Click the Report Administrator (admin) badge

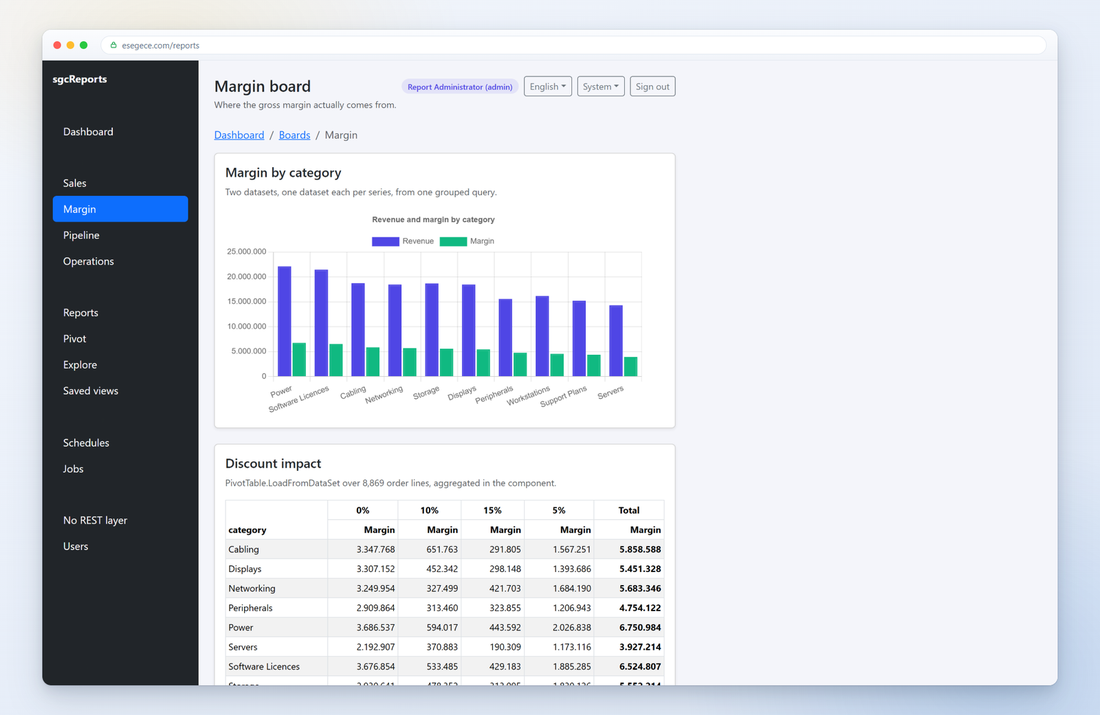pyautogui.click(x=460, y=87)
